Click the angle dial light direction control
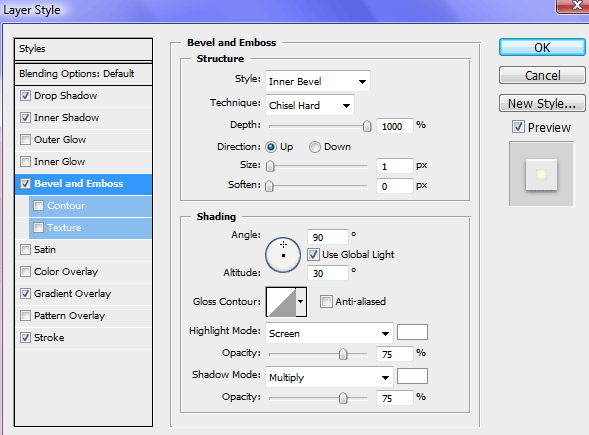 [x=283, y=255]
